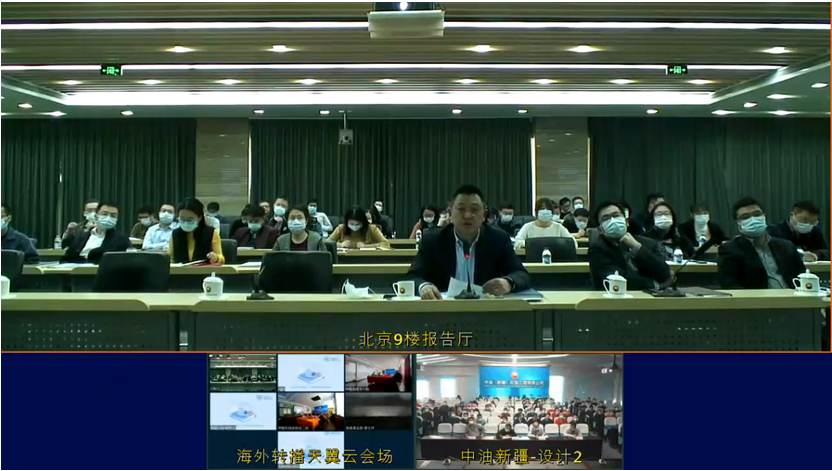Select top-right red-table room tile in mosaic
This screenshot has height=471, width=832.
[378, 372]
